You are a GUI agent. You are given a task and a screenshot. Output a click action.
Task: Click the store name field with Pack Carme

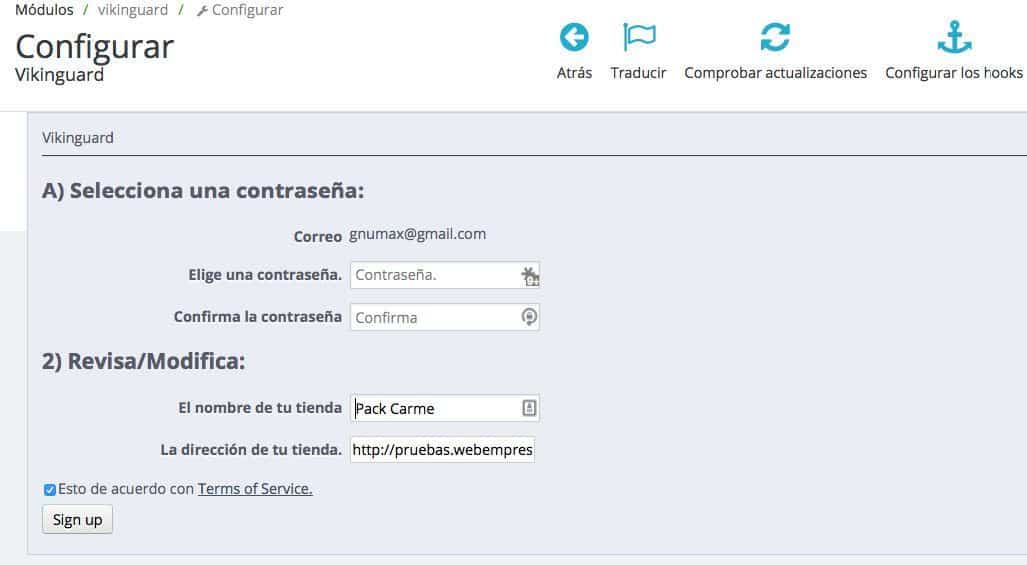445,408
